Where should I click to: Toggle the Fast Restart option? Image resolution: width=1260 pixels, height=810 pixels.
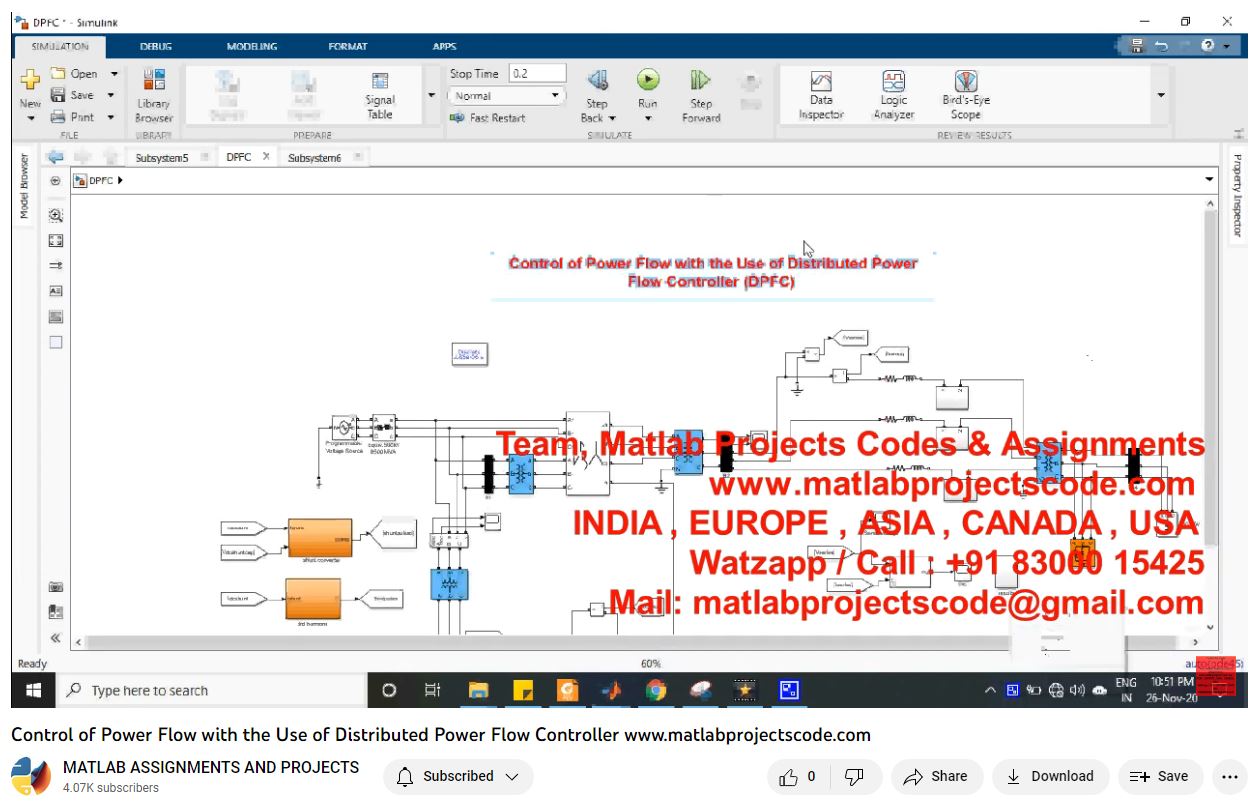pos(488,118)
